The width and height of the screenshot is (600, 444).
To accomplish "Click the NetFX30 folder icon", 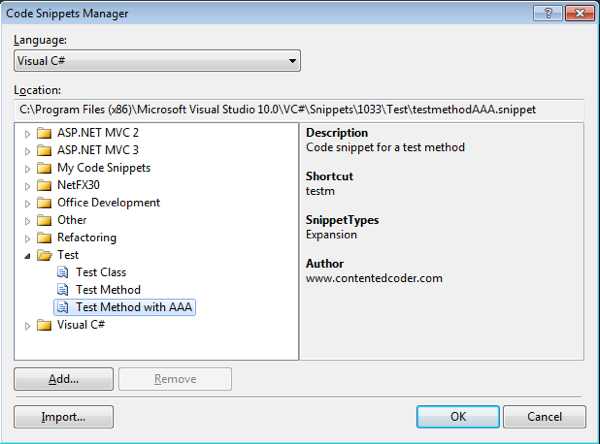I will [43, 185].
